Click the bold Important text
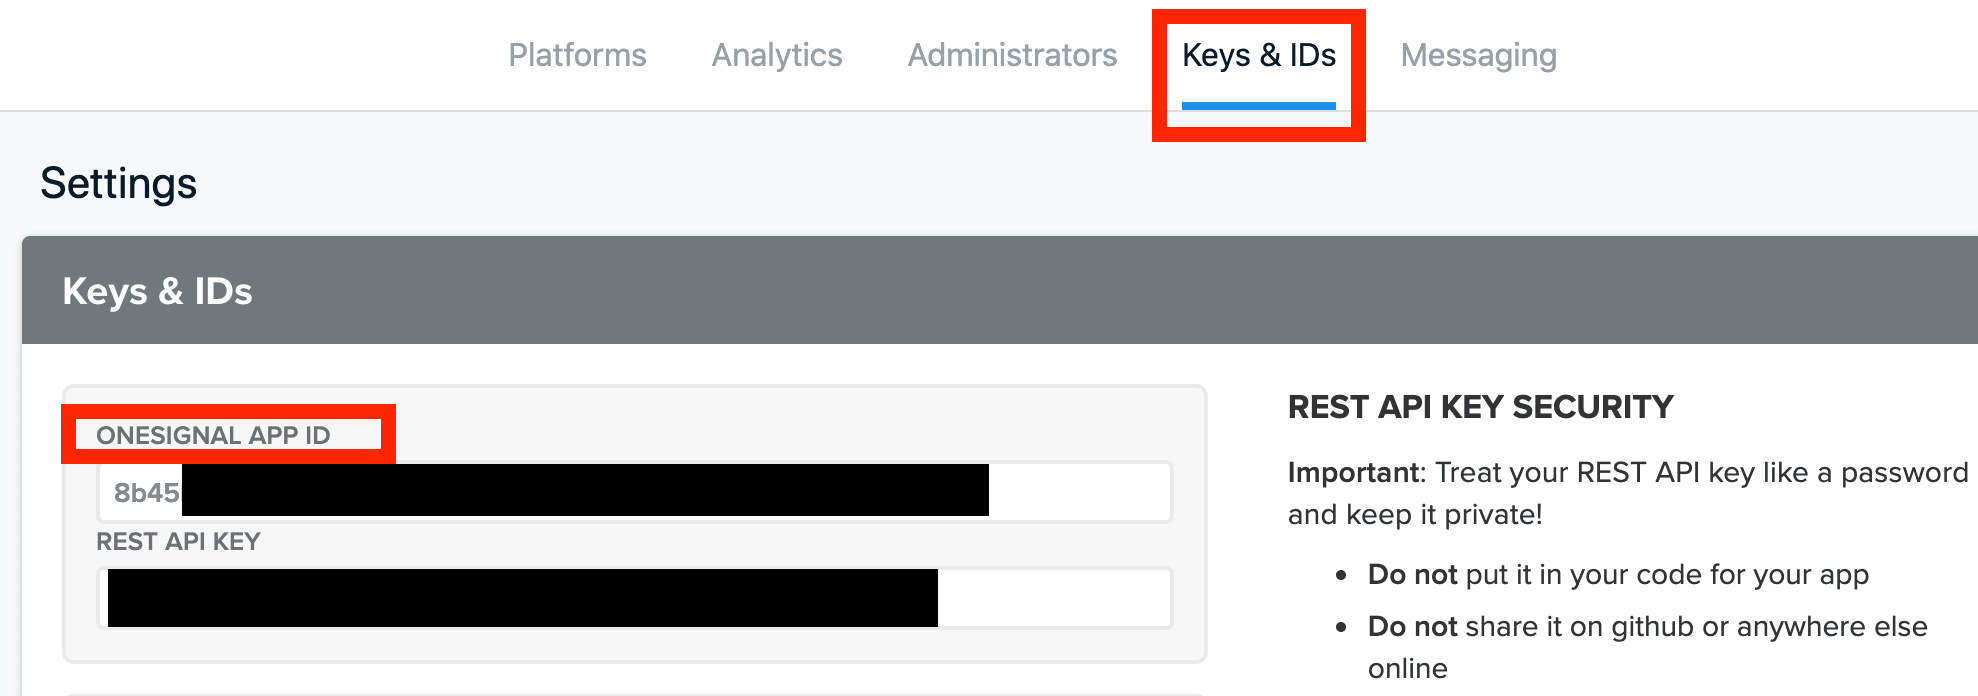Image resolution: width=1978 pixels, height=696 pixels. click(x=1354, y=472)
